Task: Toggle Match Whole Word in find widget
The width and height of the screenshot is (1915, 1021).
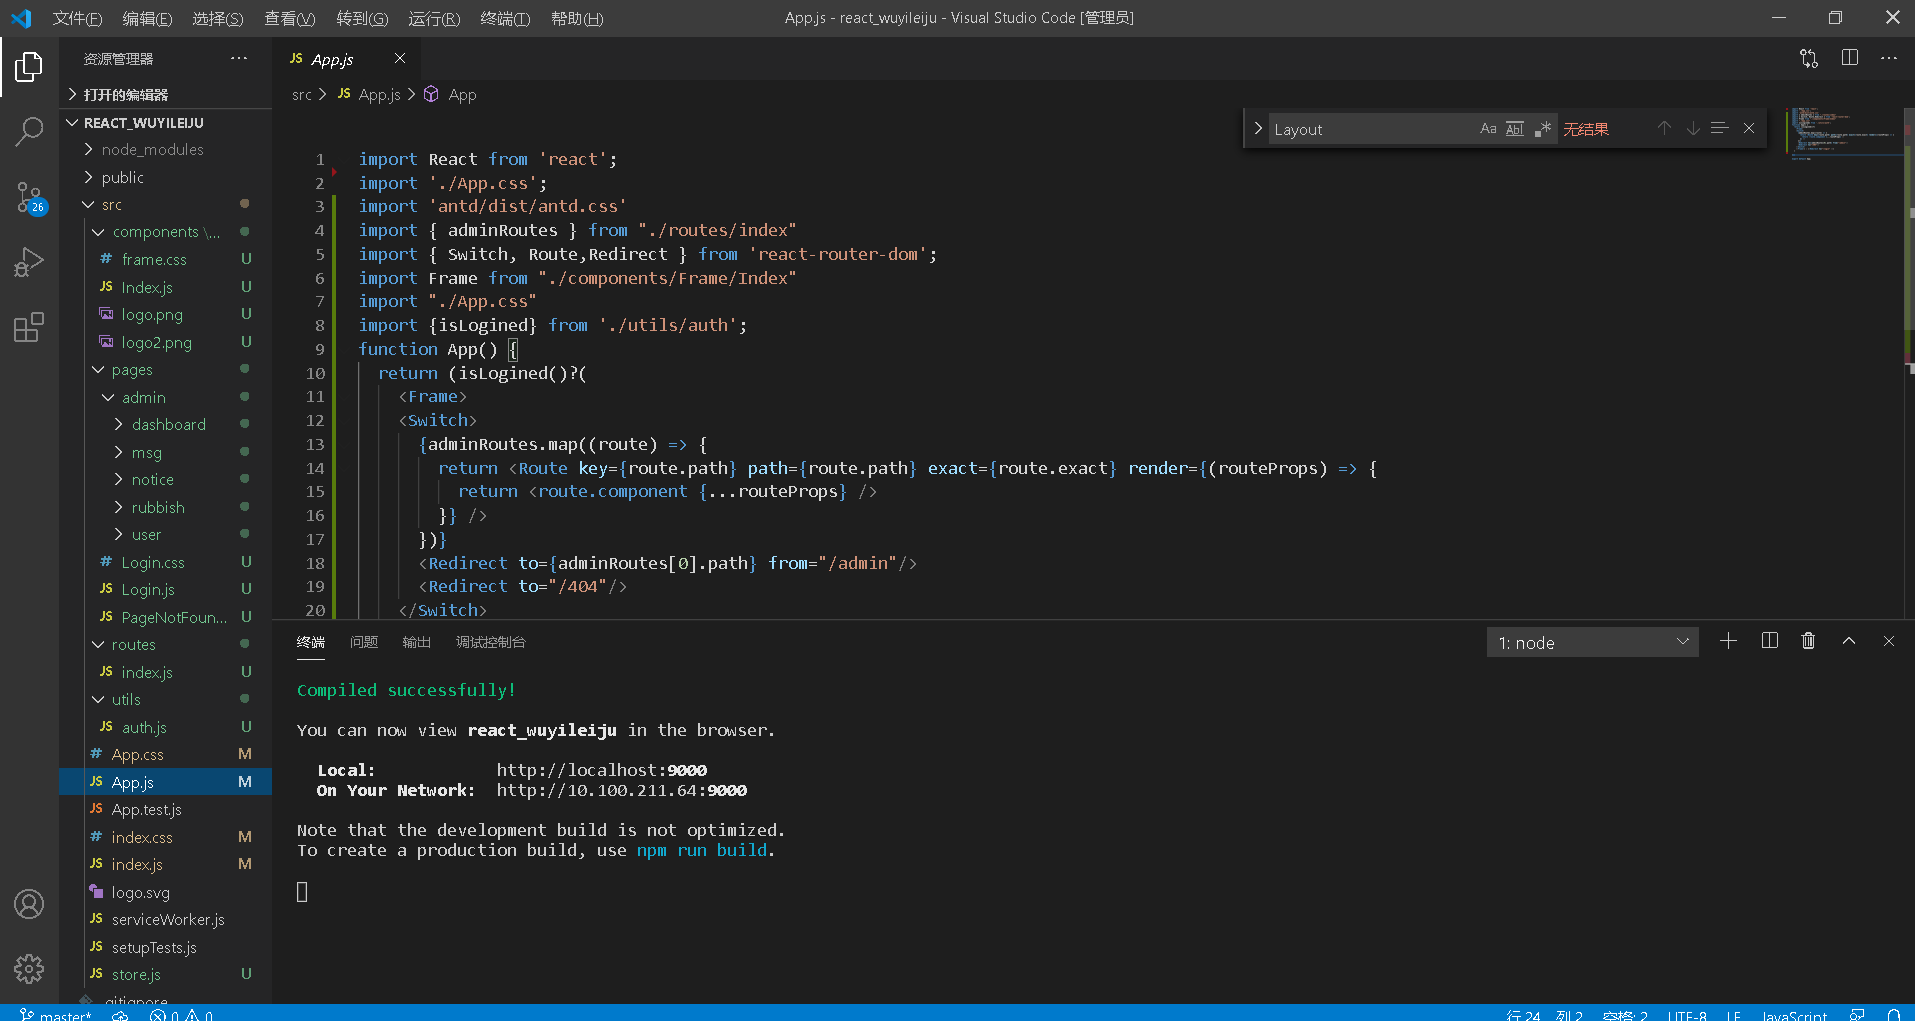Action: (x=1515, y=128)
